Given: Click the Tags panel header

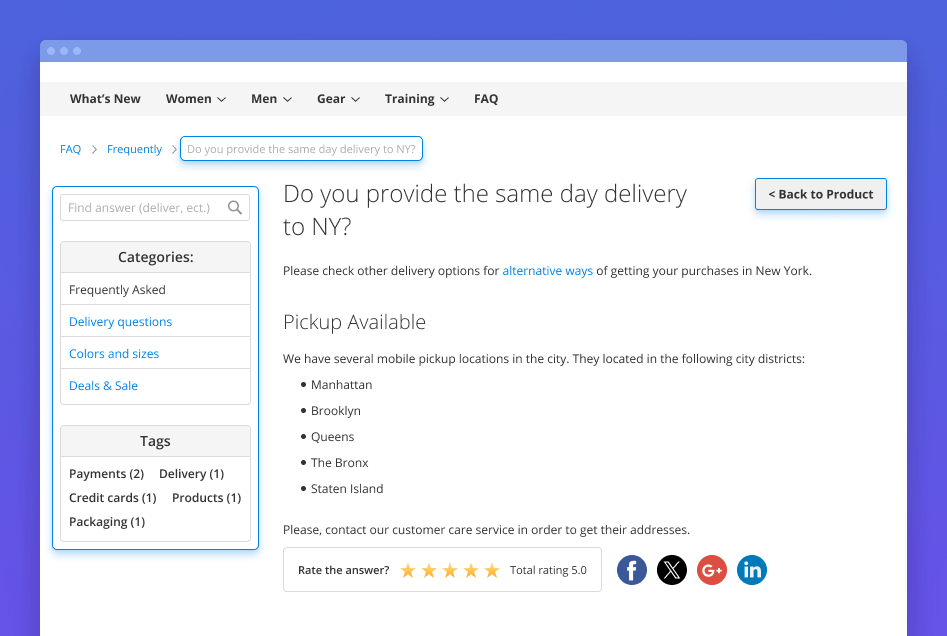Looking at the screenshot, I should [155, 442].
